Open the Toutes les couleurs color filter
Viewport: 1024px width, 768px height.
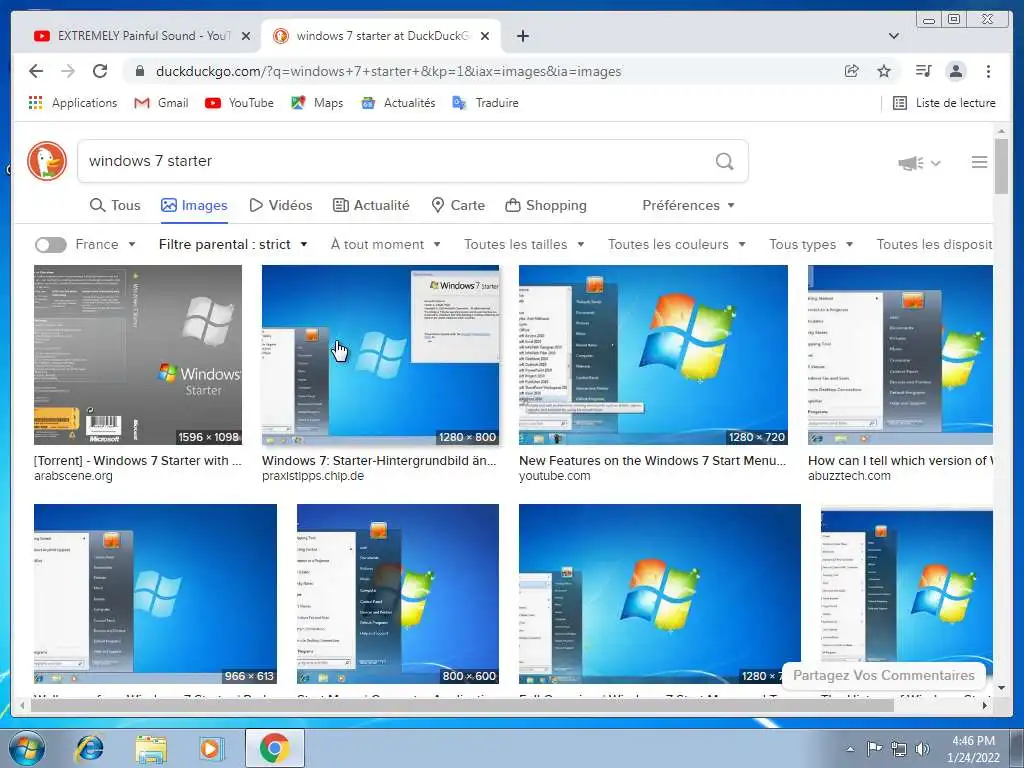click(x=677, y=244)
